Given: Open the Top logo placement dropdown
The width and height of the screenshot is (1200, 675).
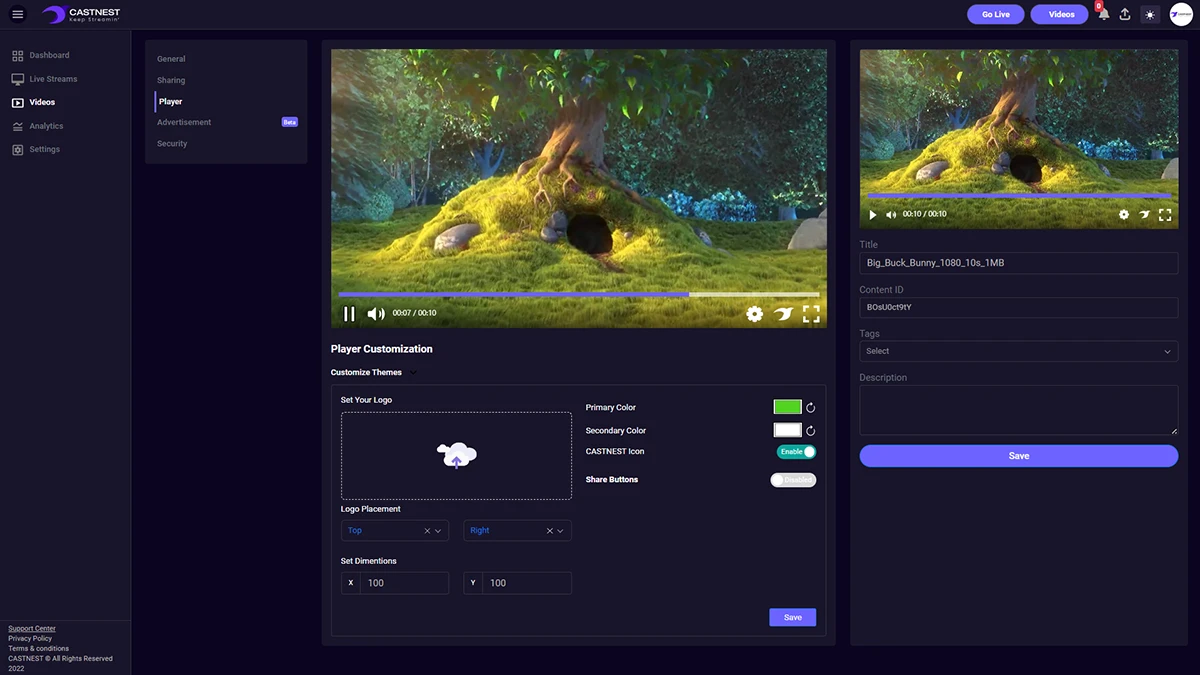Looking at the screenshot, I should point(438,531).
